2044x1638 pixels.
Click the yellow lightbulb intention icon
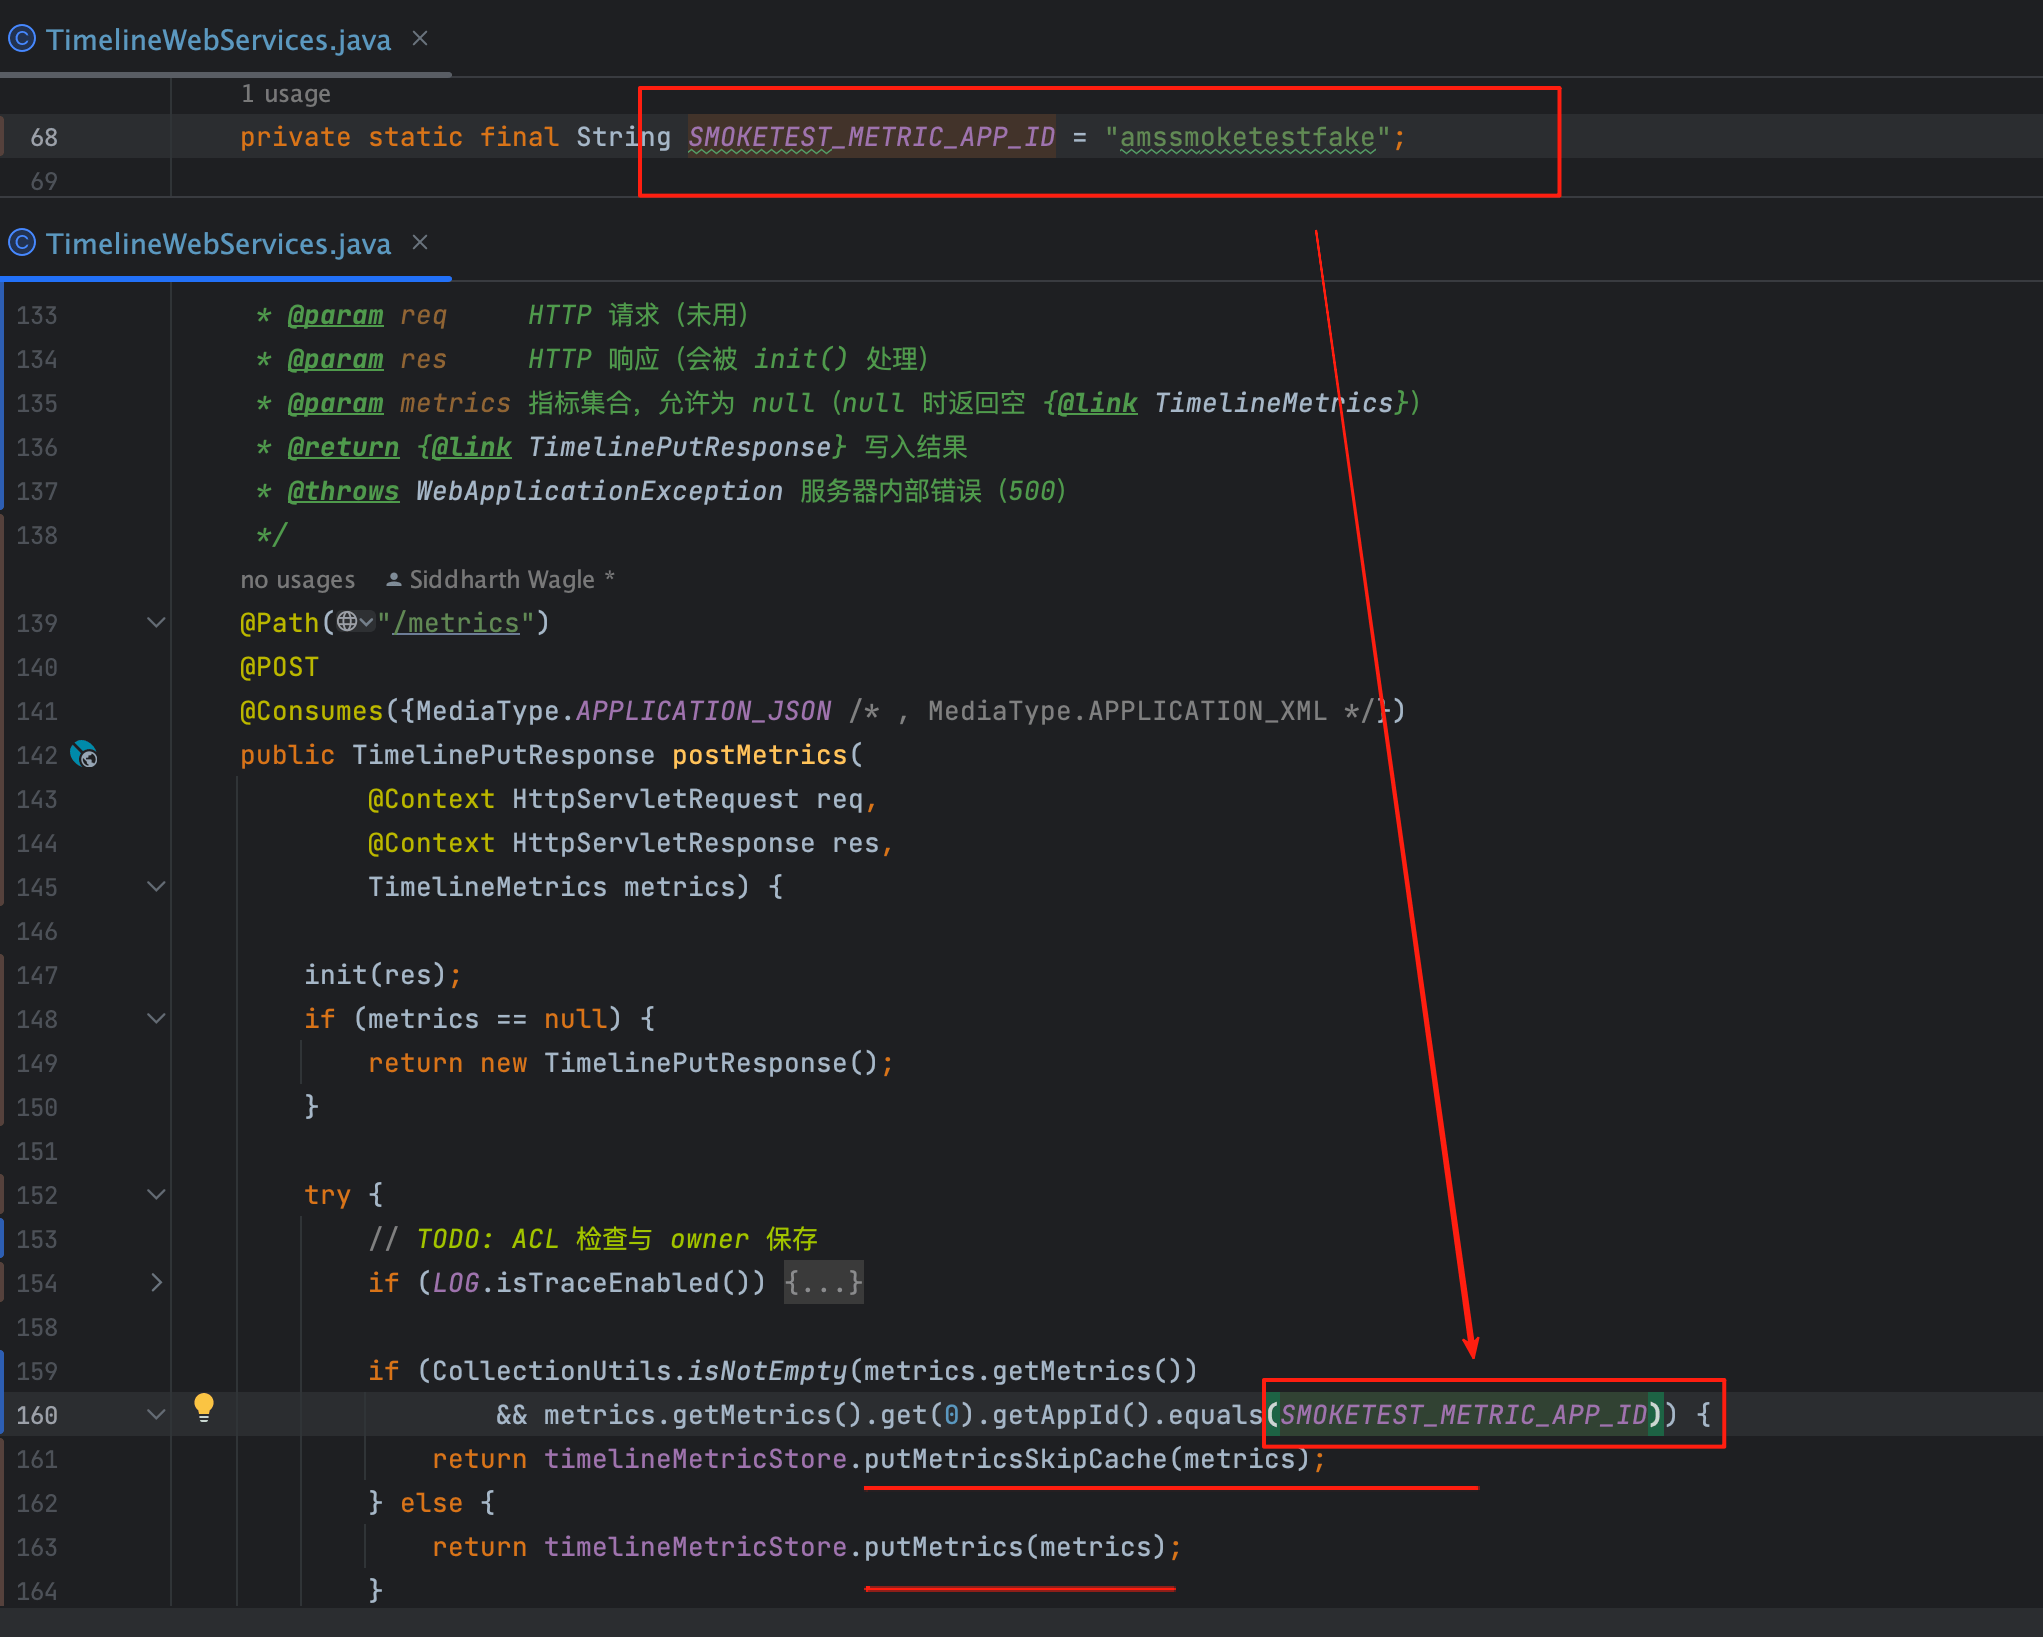204,1408
